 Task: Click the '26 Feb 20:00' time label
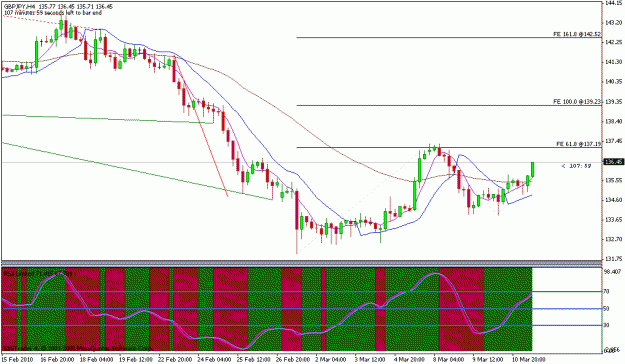click(293, 360)
